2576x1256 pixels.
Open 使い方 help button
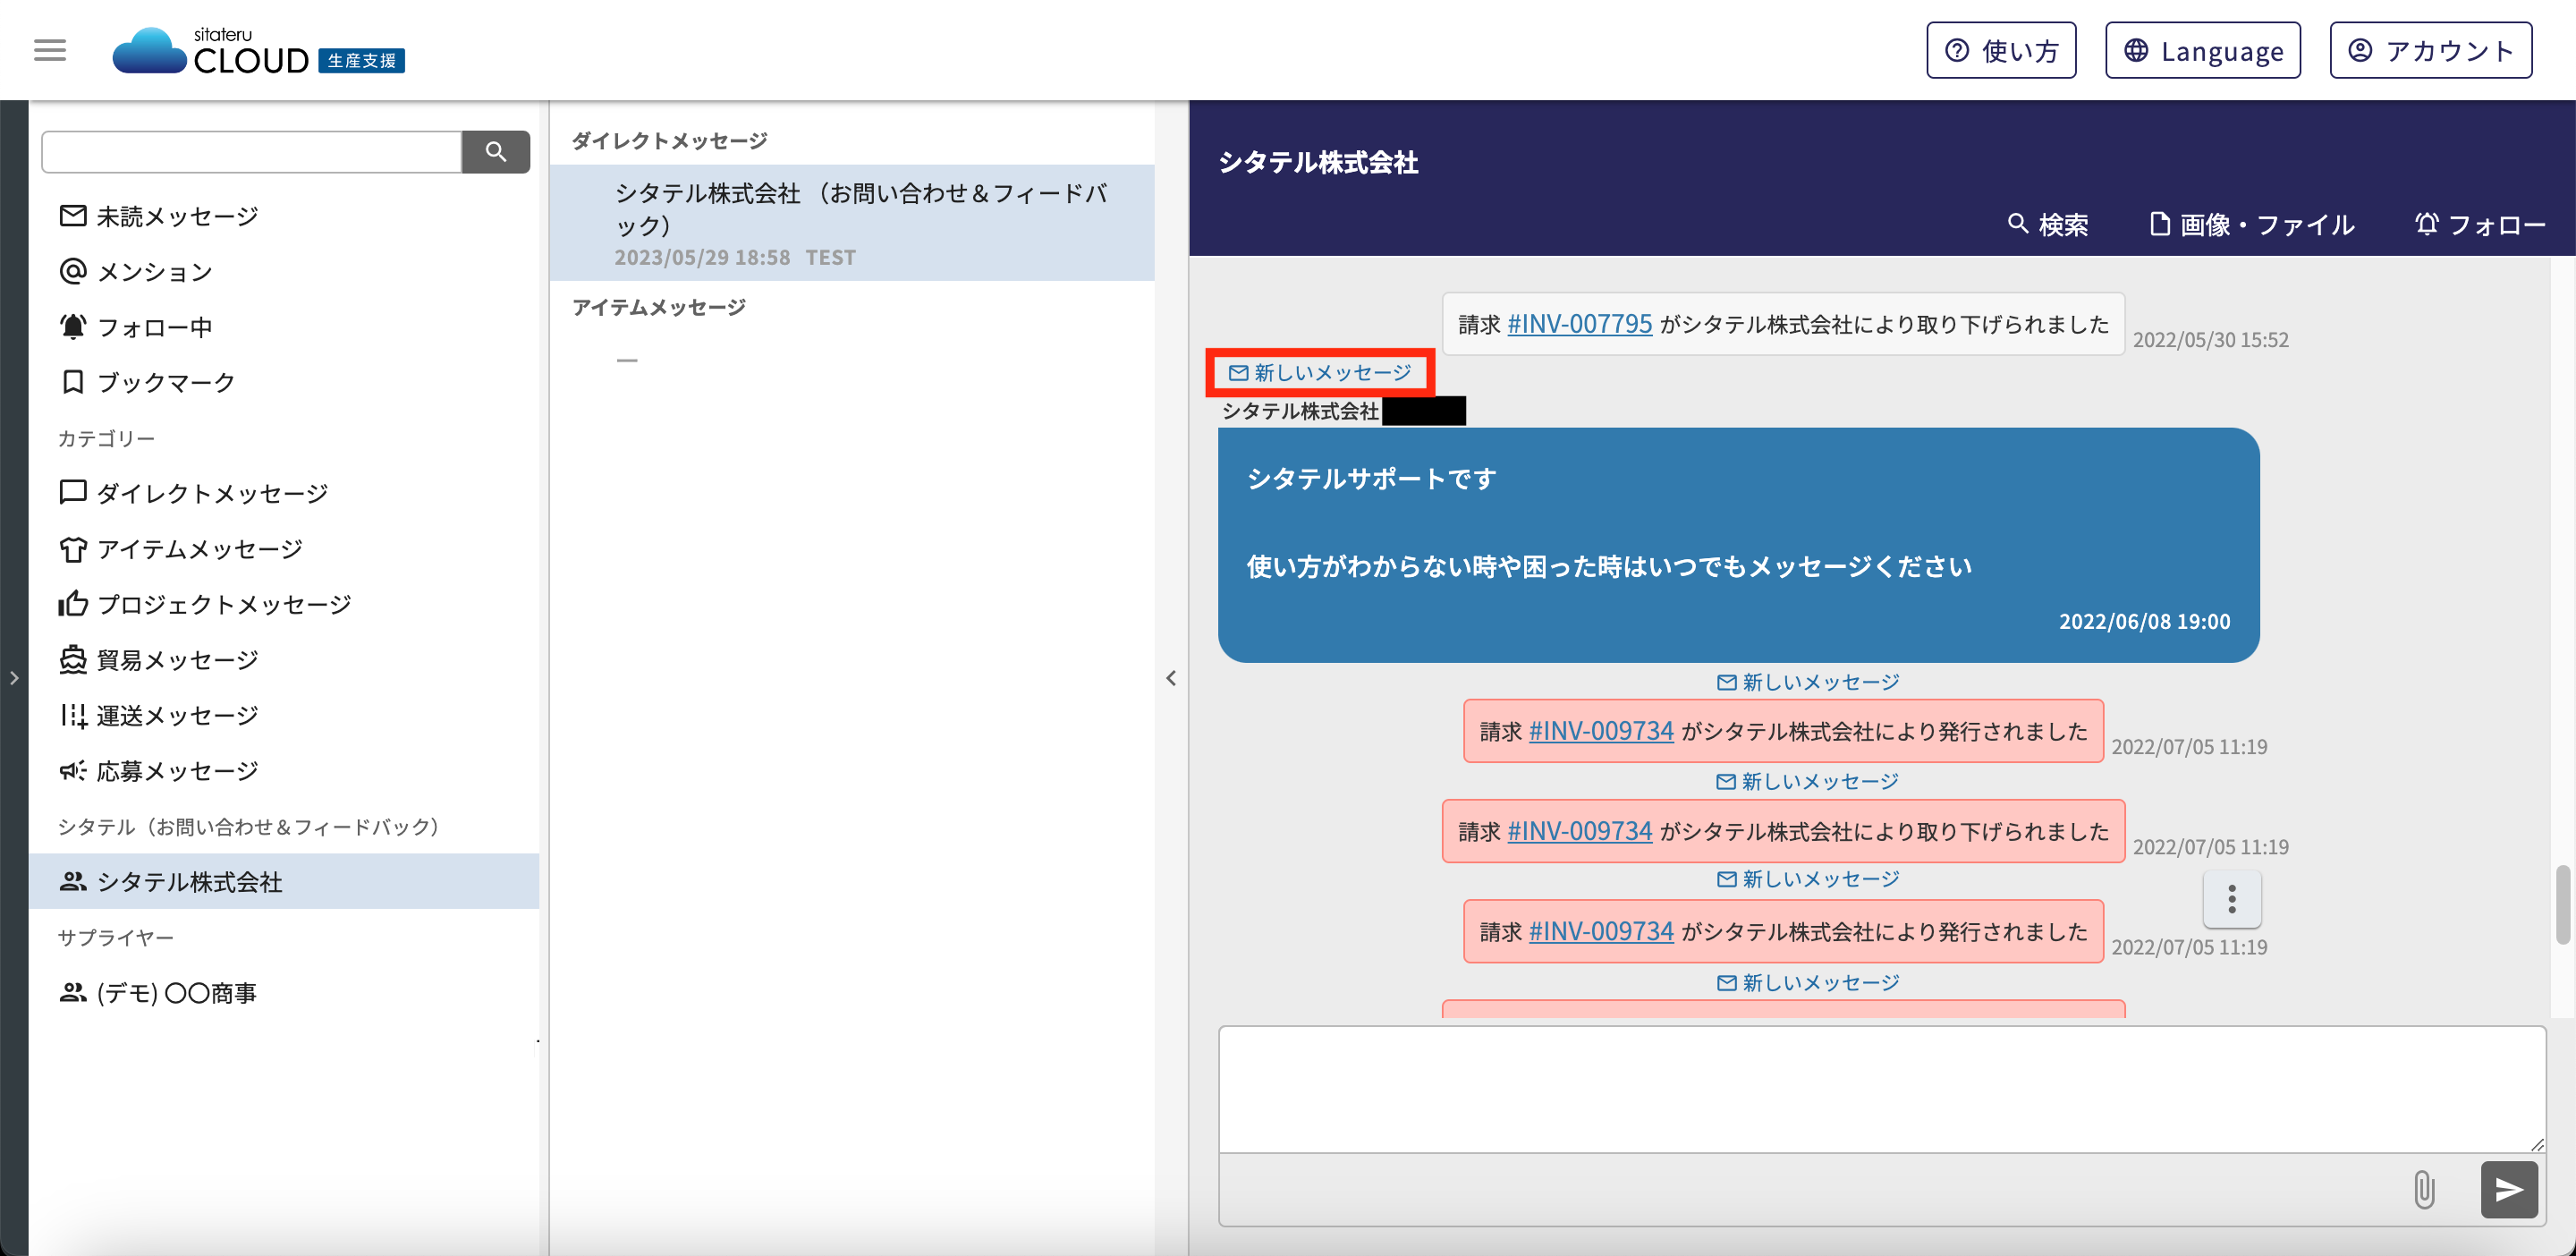pos(2001,50)
